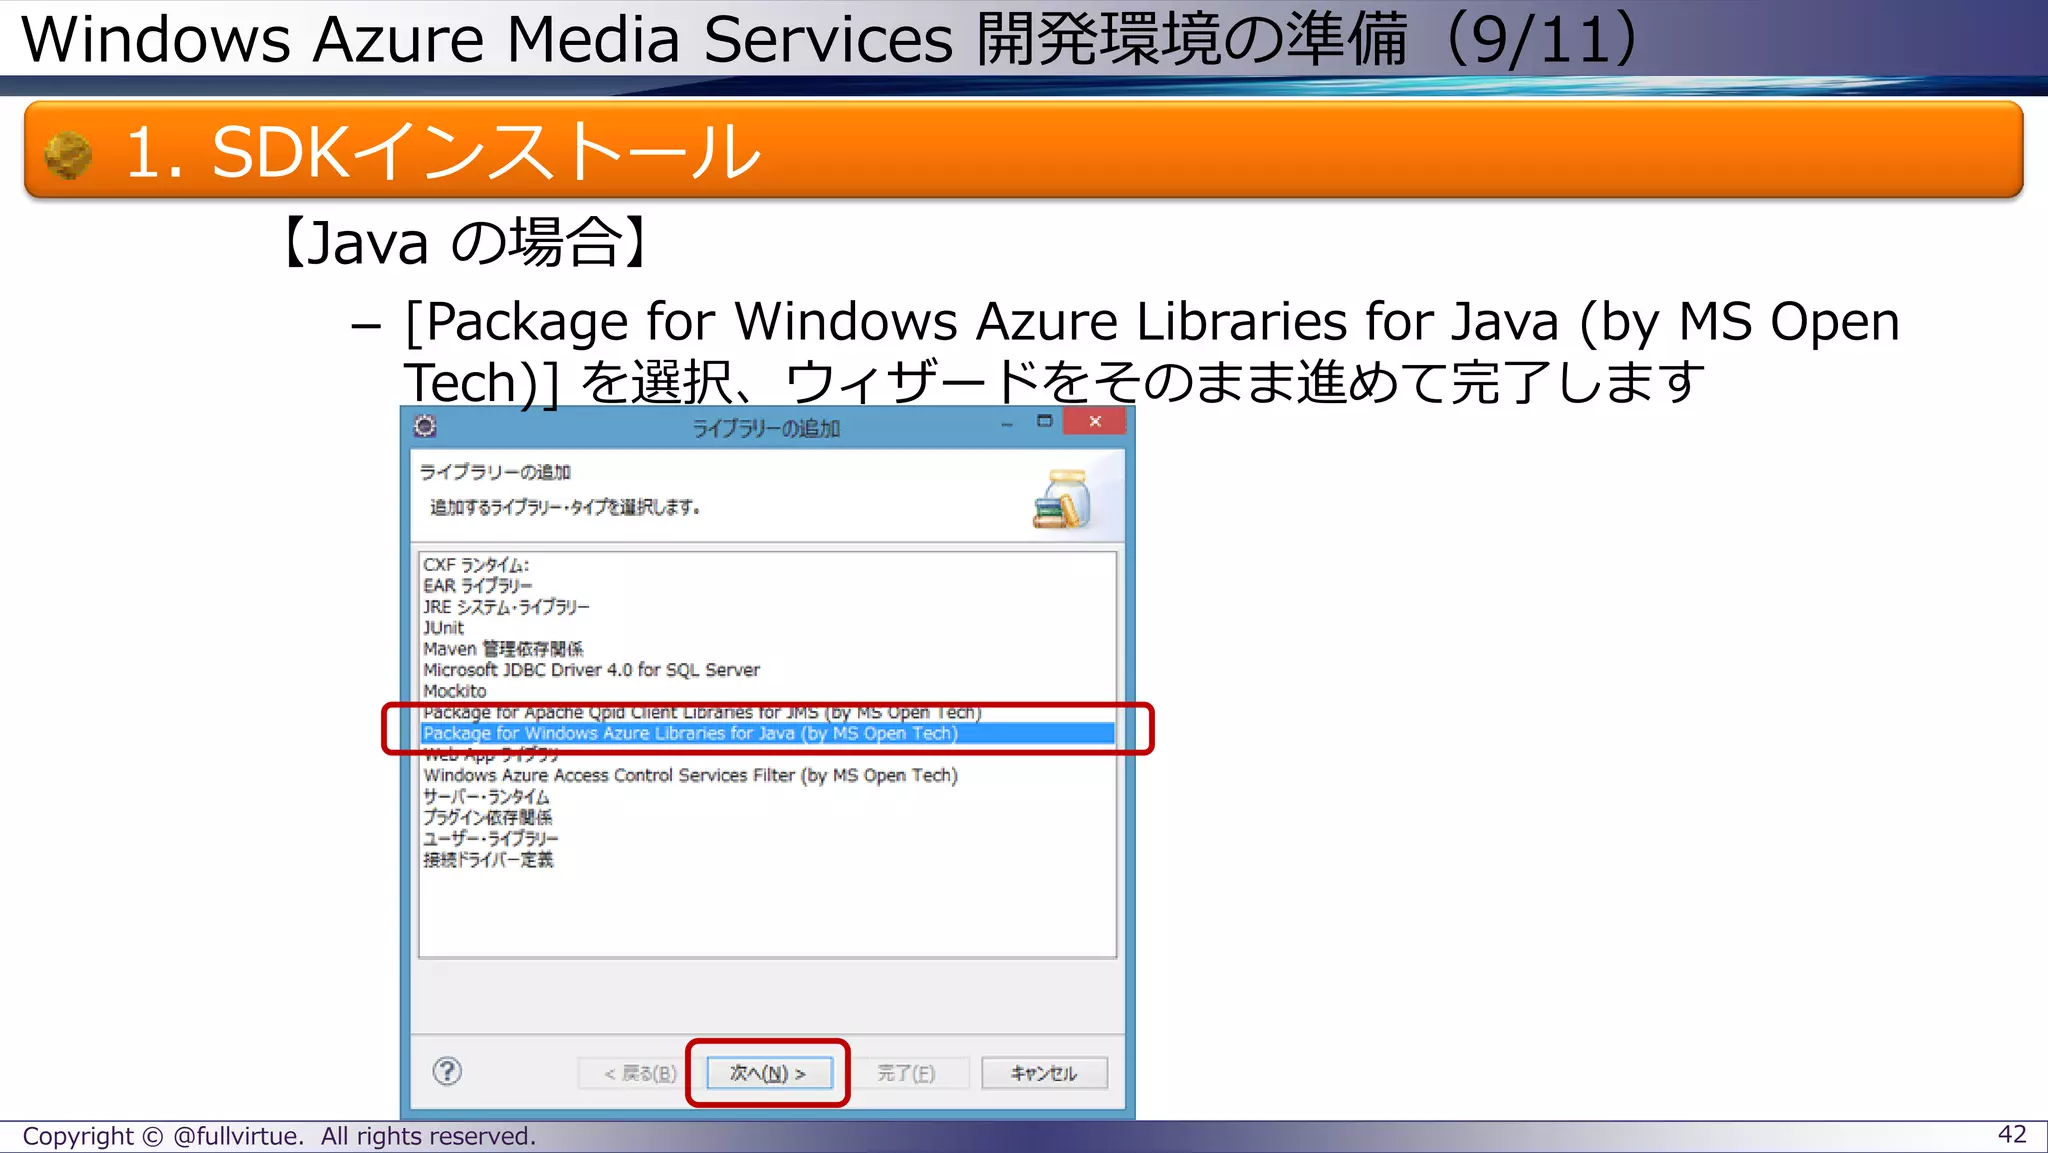This screenshot has width=2048, height=1153.
Task: Click the library jar wizard image
Action: pos(1061,499)
